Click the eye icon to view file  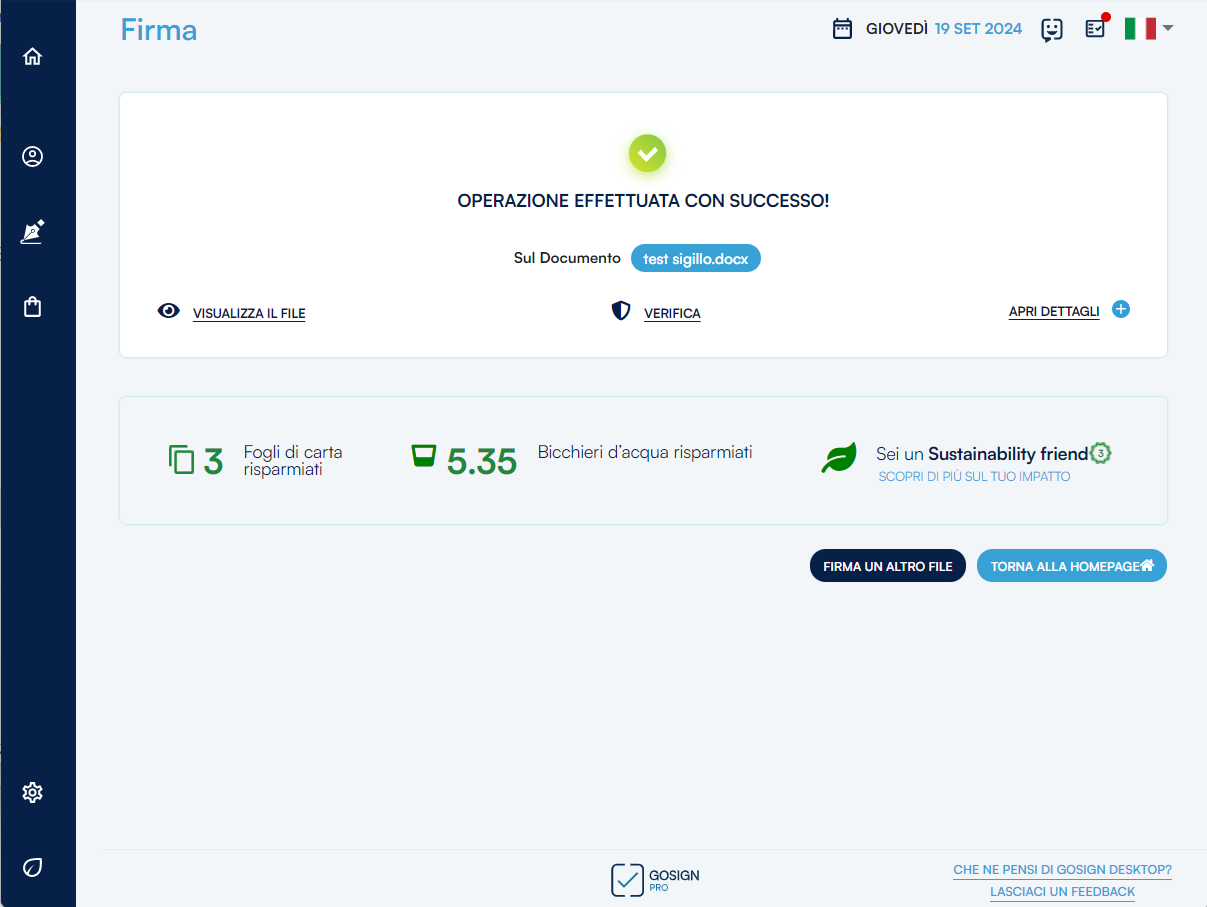tap(169, 311)
